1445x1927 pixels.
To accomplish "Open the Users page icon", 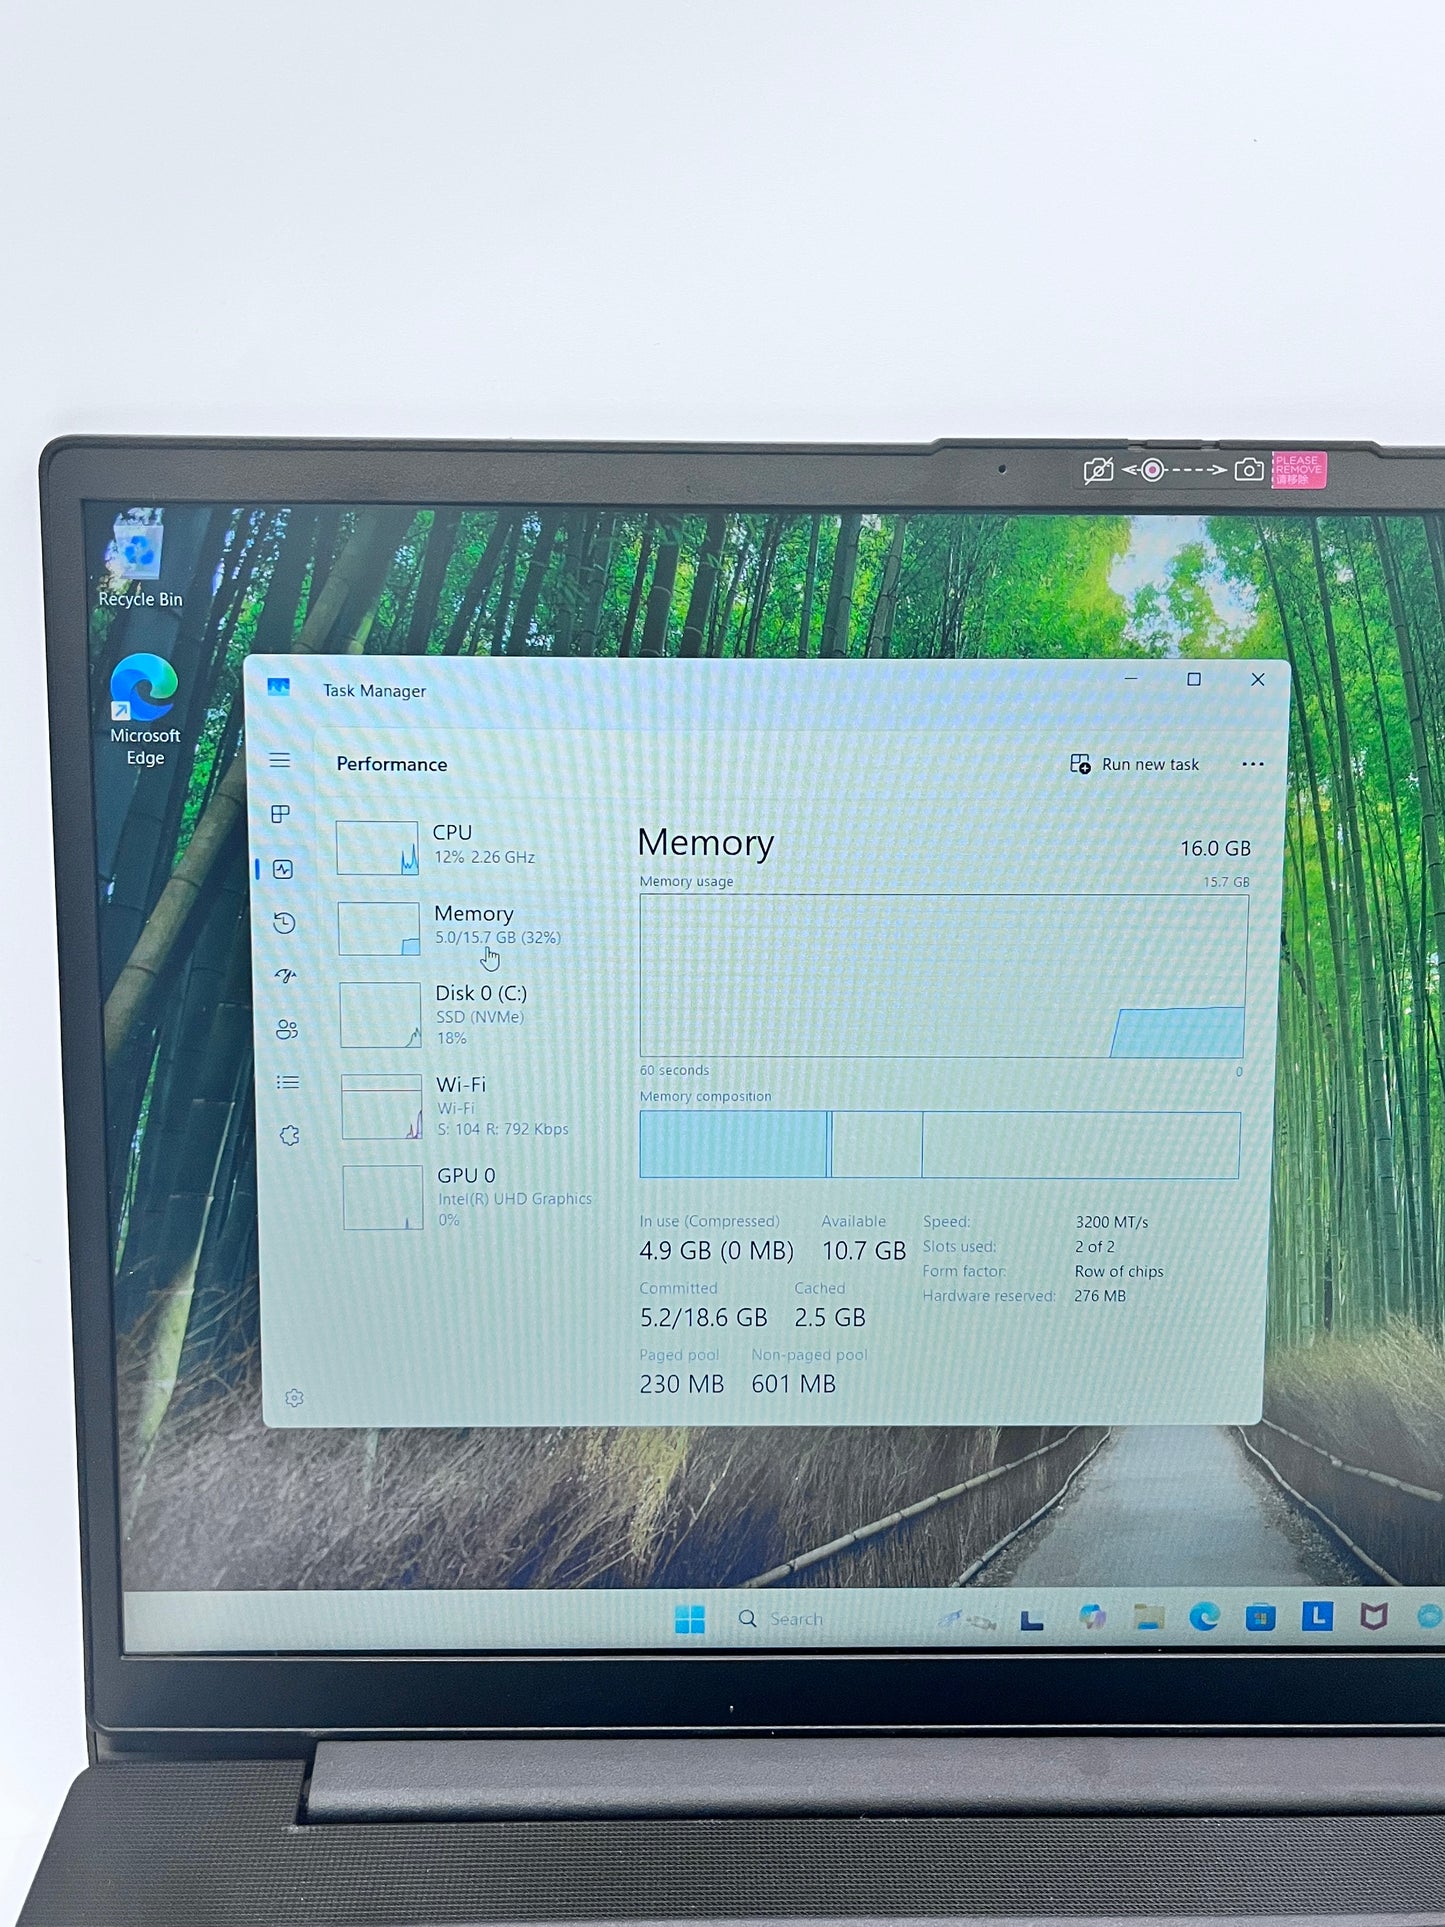I will 287,1029.
